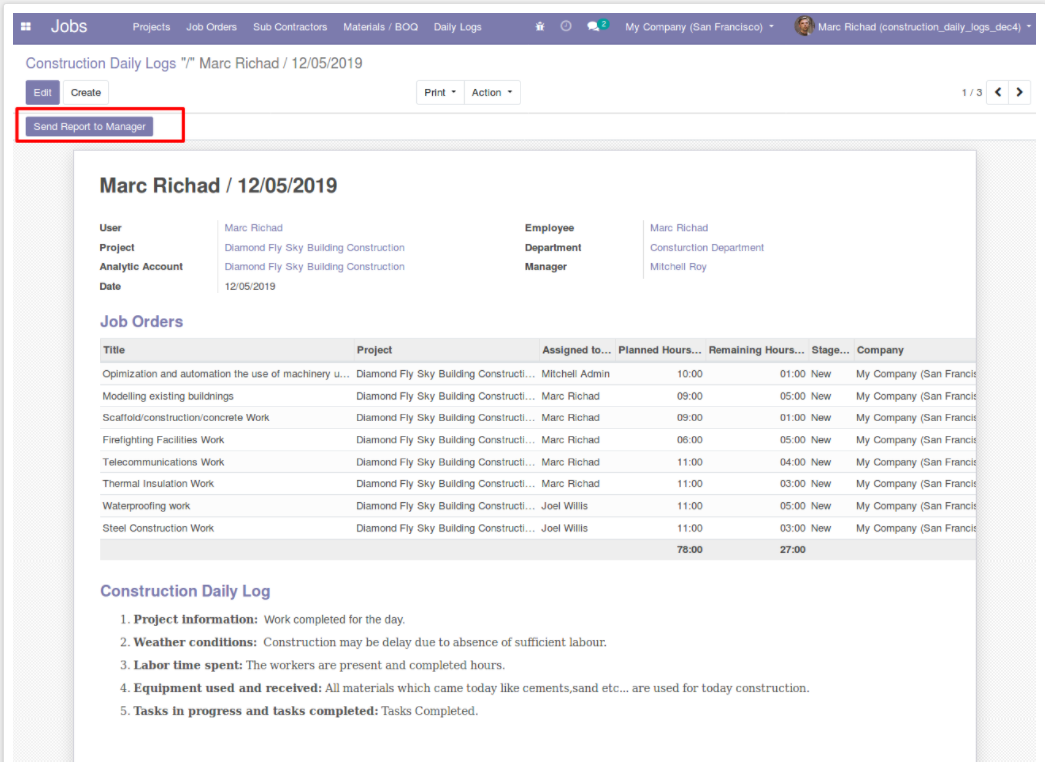Screen dimensions: 1045x762
Task: Expand the Print dropdown
Action: click(x=440, y=93)
